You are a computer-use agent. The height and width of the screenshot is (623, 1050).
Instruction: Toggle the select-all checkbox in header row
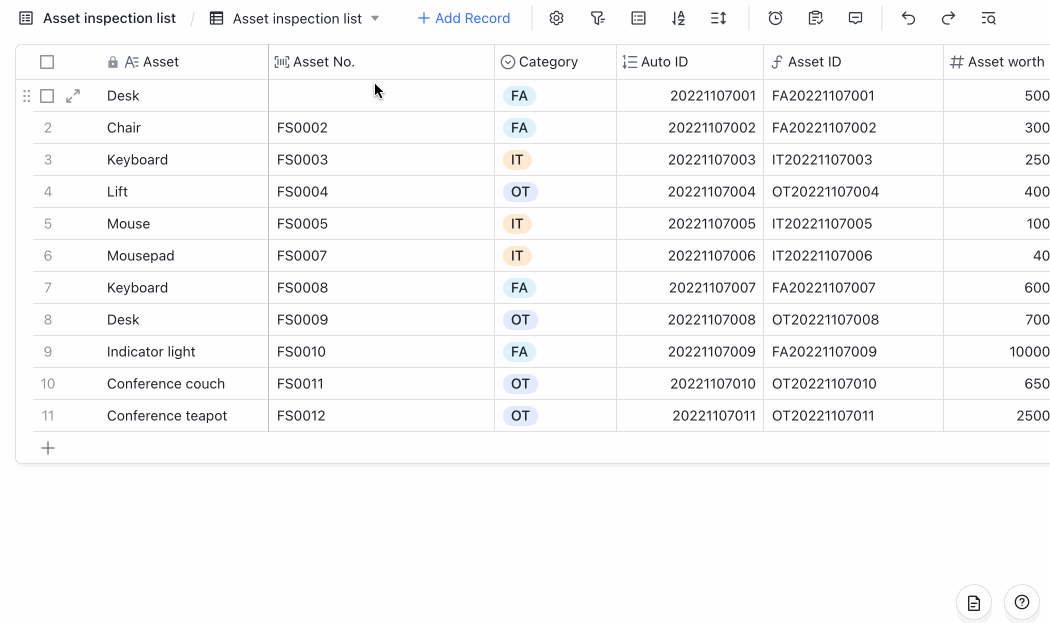[x=47, y=61]
